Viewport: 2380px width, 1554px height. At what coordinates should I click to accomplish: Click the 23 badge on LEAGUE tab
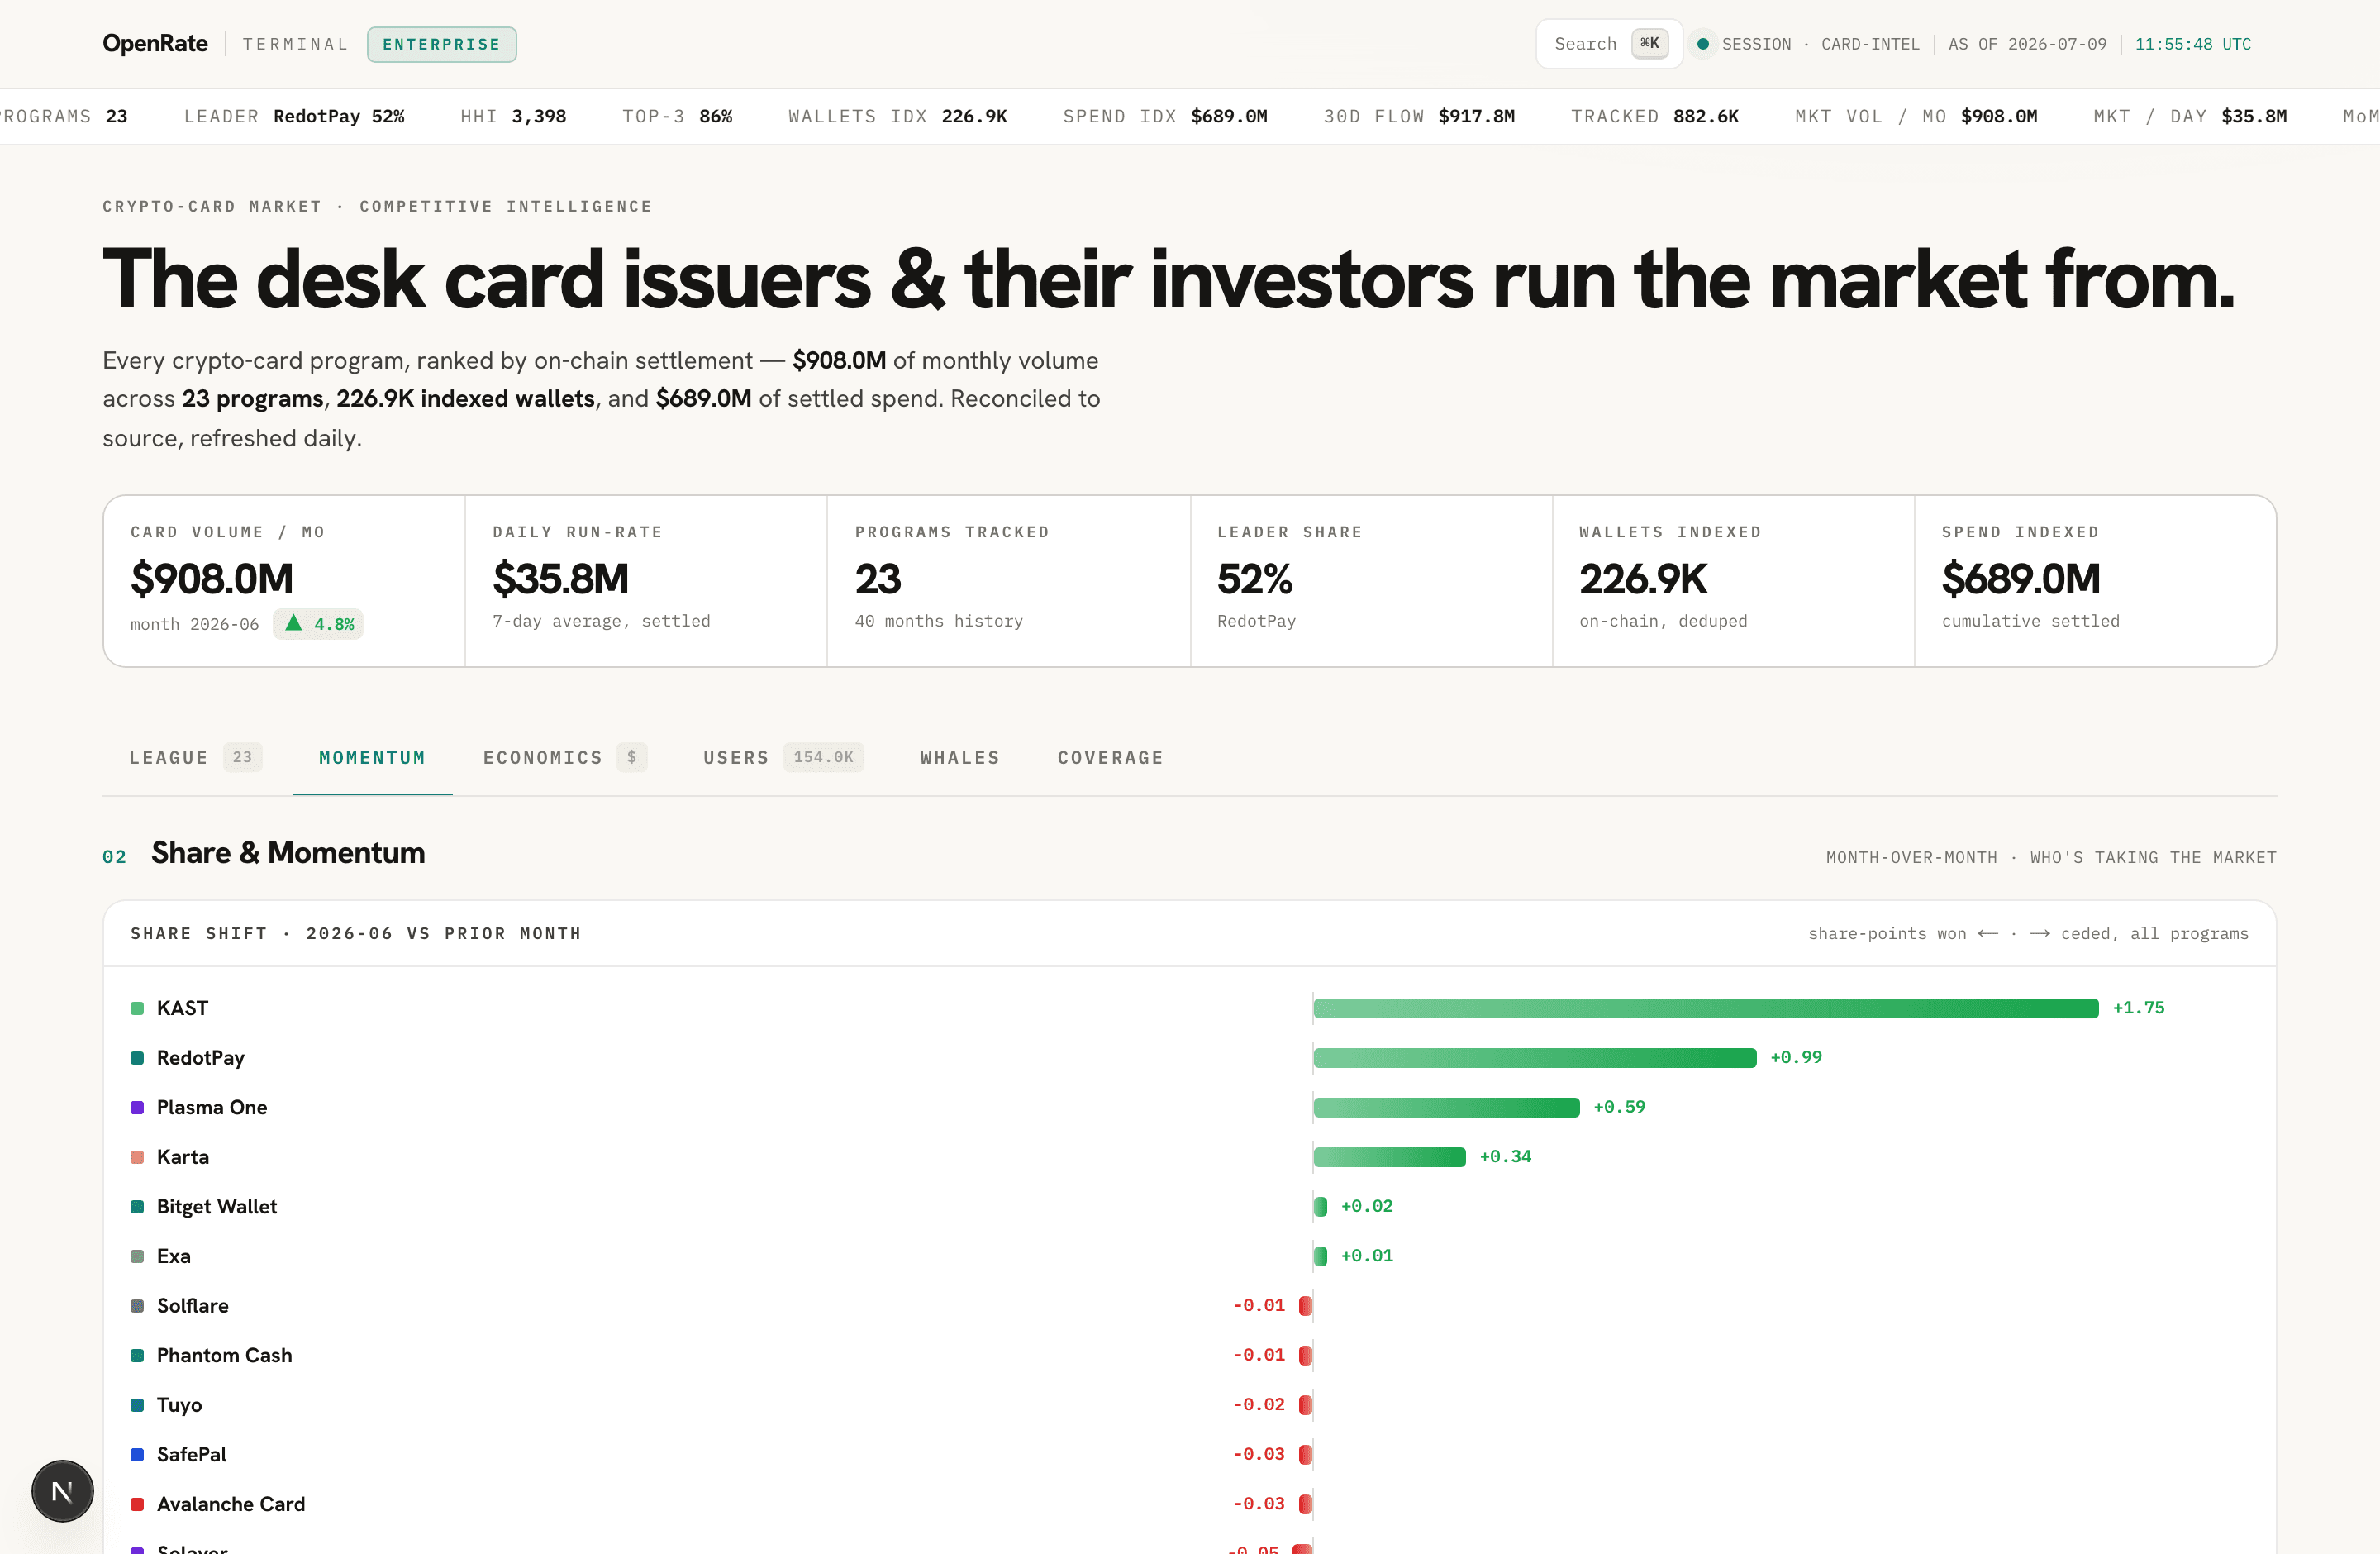pos(242,757)
